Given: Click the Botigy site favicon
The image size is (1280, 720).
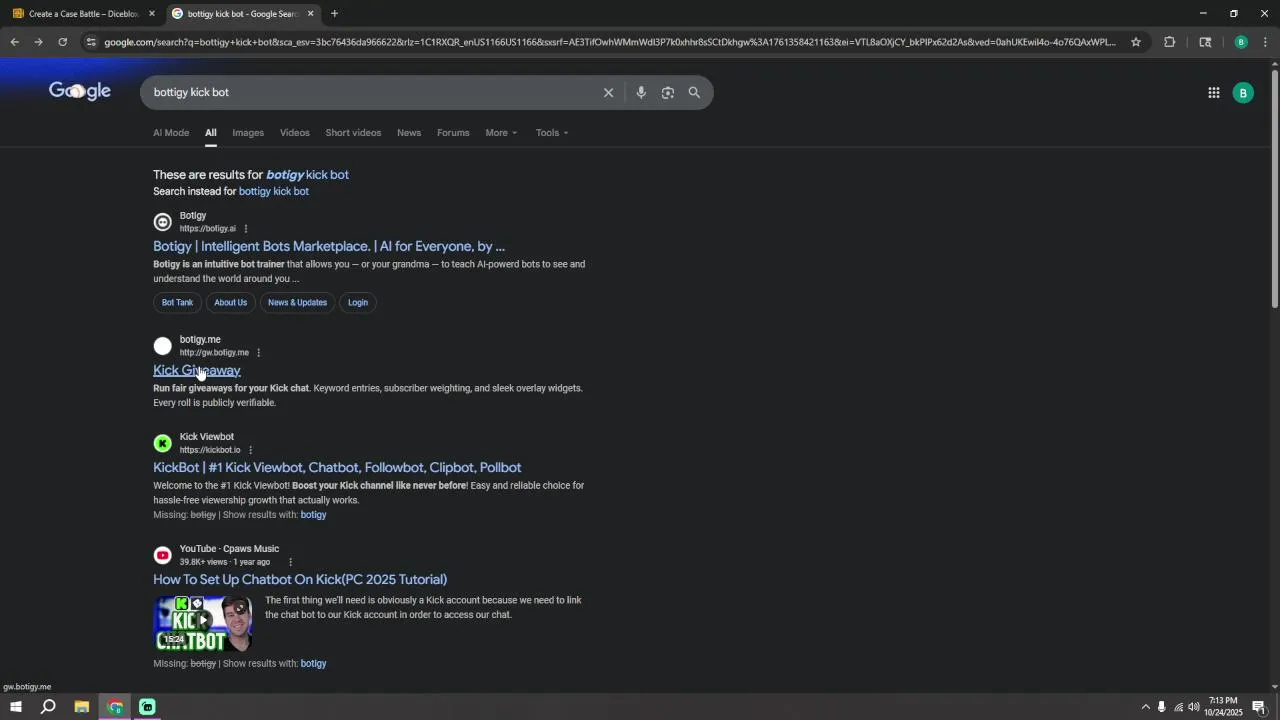Looking at the screenshot, I should coord(163,222).
